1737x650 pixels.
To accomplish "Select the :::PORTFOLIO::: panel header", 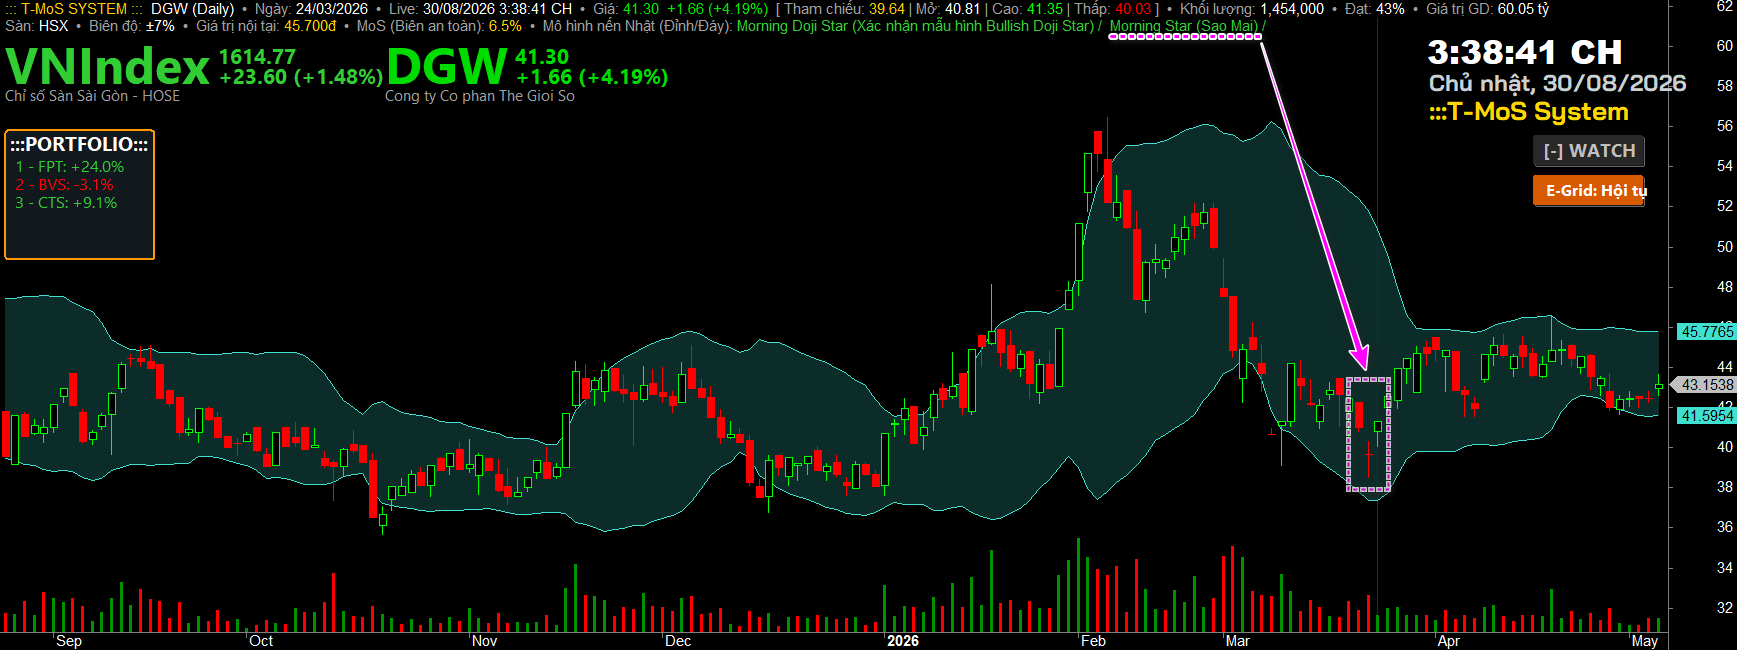I will click(79, 144).
